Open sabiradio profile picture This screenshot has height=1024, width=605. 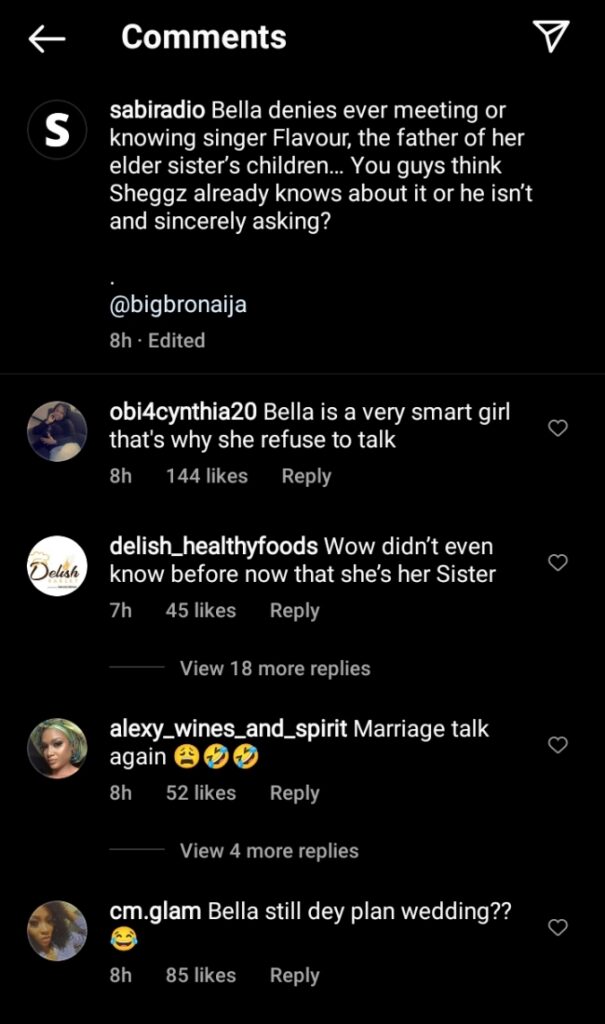coord(57,133)
